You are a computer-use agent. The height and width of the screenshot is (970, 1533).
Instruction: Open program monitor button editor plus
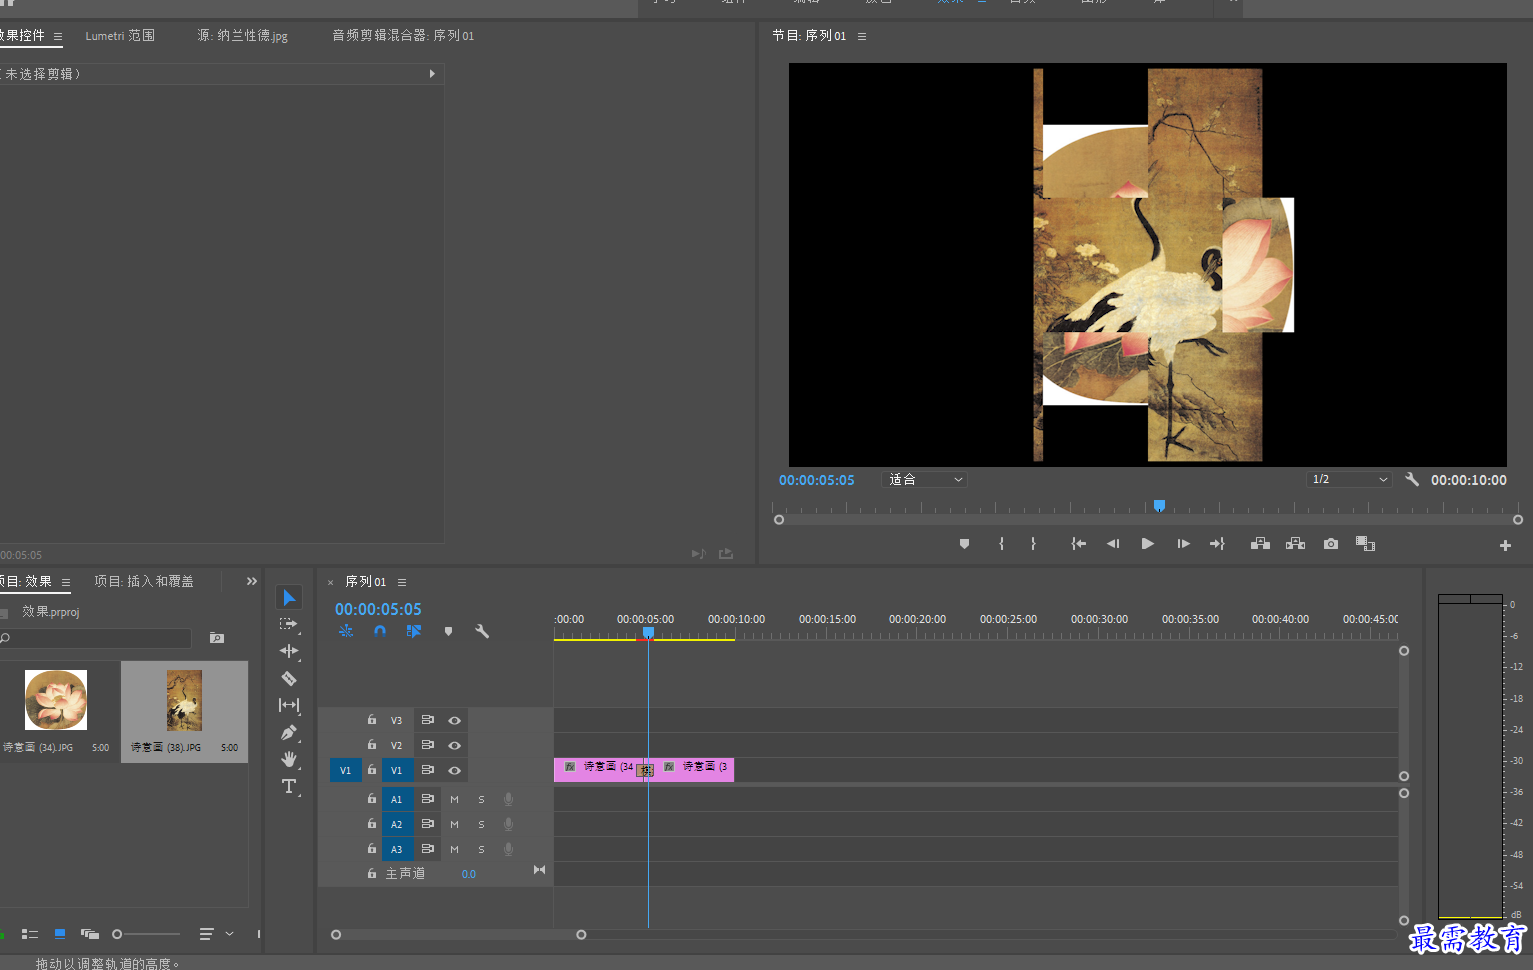(x=1505, y=545)
